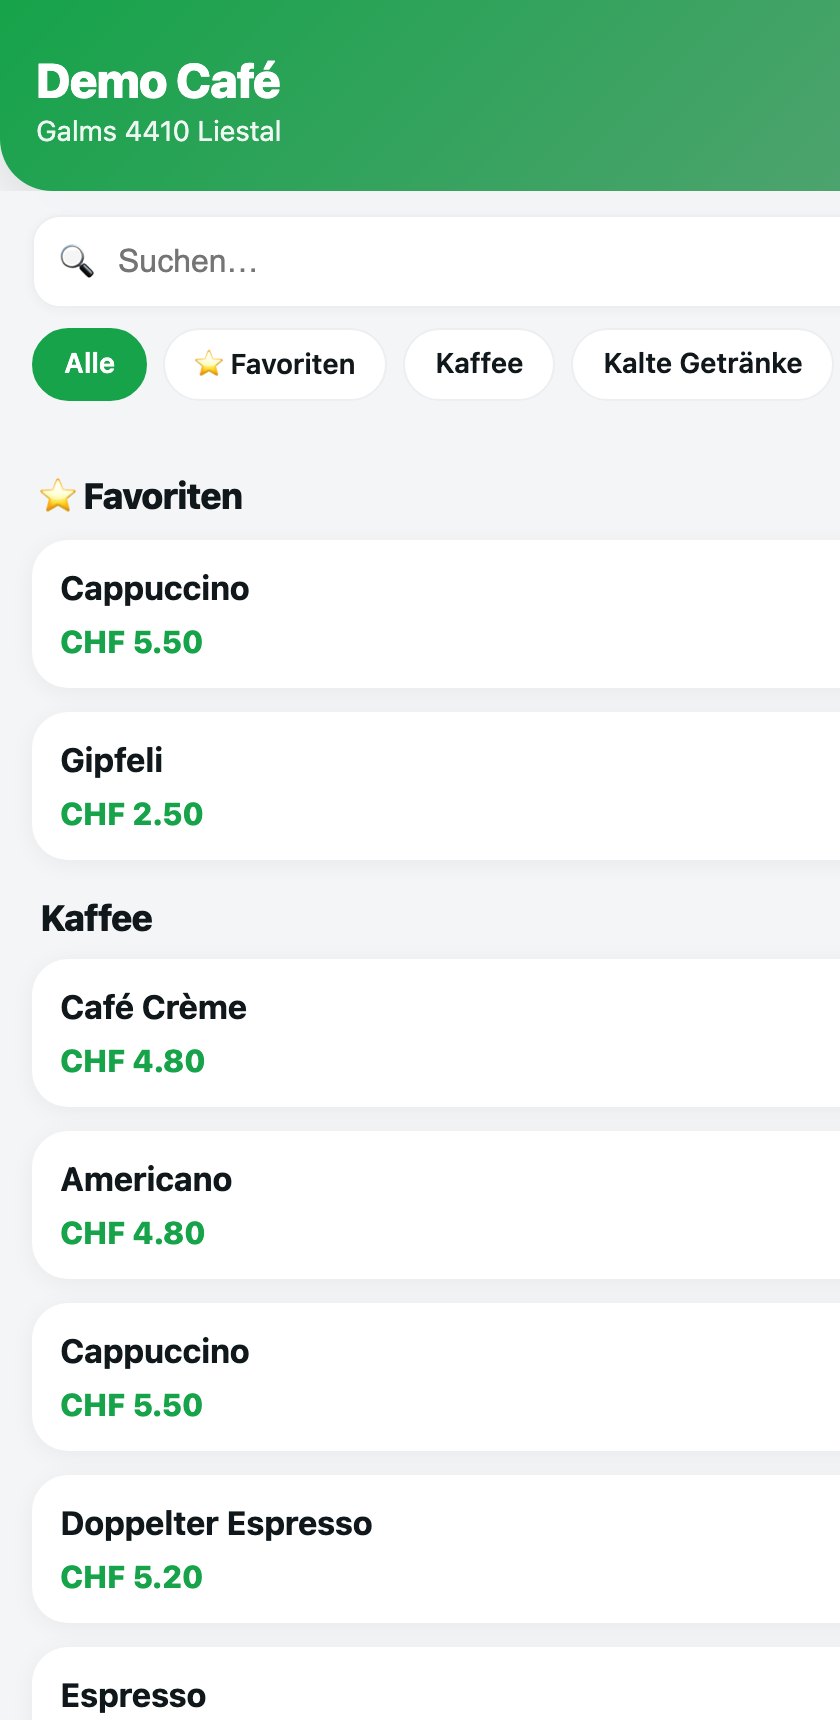
Task: Switch to the Kaffee filter
Action: pyautogui.click(x=479, y=364)
